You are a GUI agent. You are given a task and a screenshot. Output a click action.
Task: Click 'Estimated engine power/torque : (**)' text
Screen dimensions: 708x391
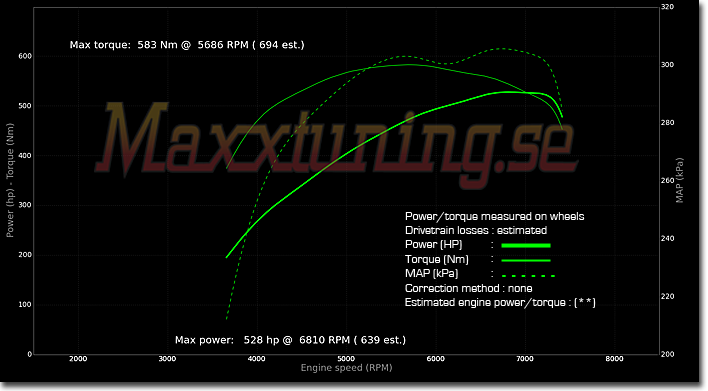coord(500,303)
